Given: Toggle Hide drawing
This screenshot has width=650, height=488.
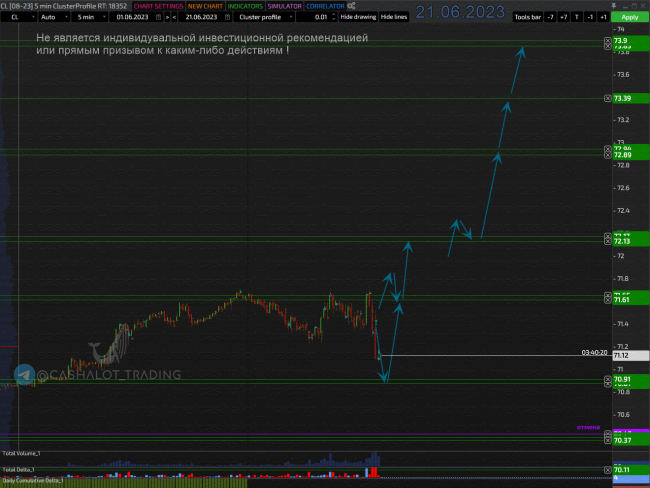Looking at the screenshot, I should (x=358, y=17).
